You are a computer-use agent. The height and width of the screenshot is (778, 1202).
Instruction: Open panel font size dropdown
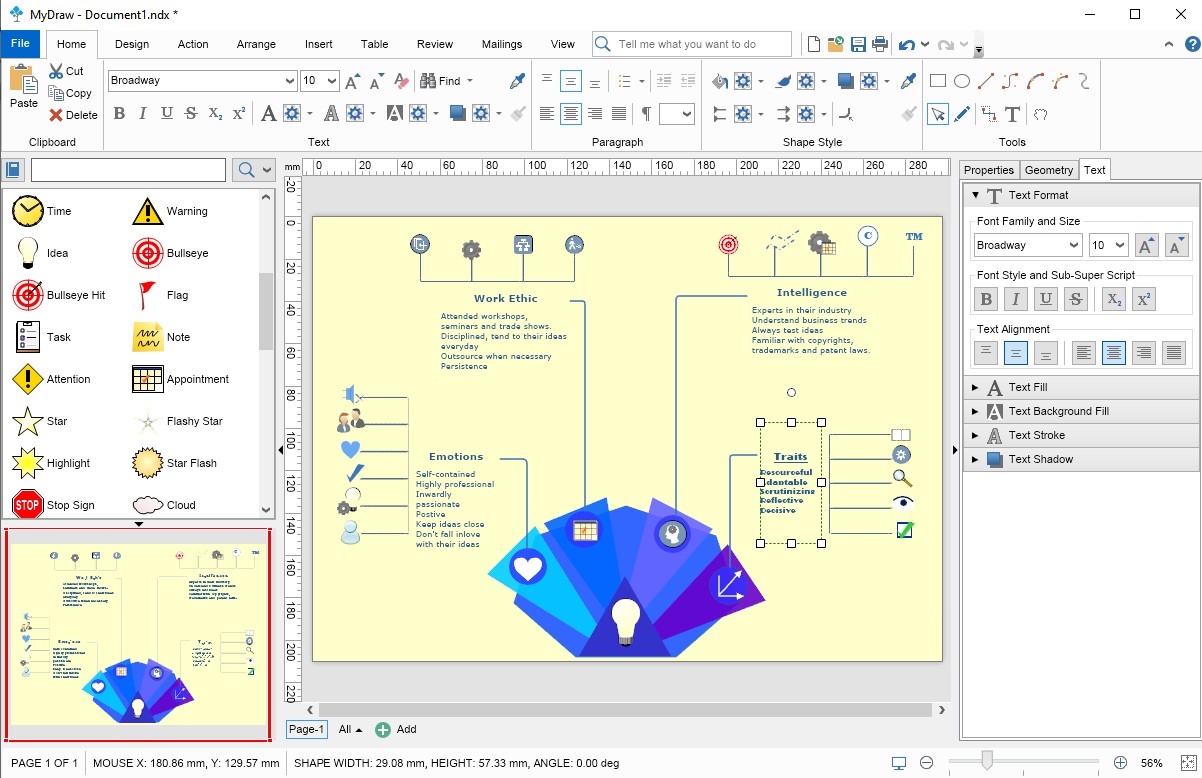1121,245
